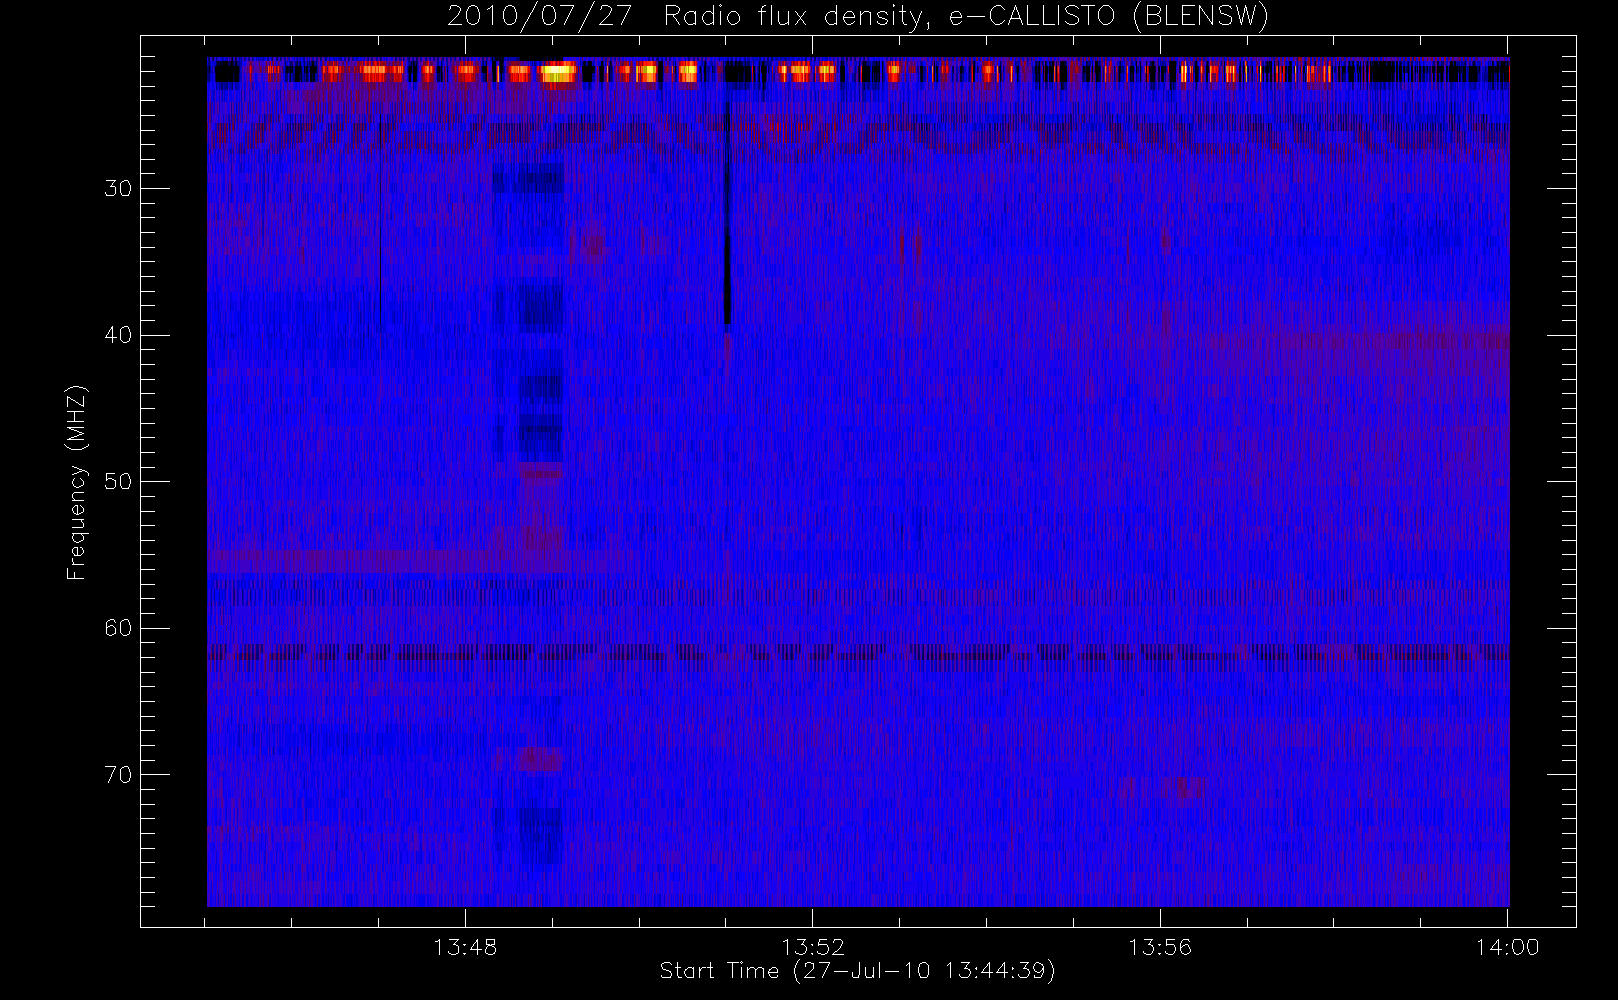The image size is (1618, 1000).
Task: Click the 60 MHz frequency tick label
Action: coord(118,628)
